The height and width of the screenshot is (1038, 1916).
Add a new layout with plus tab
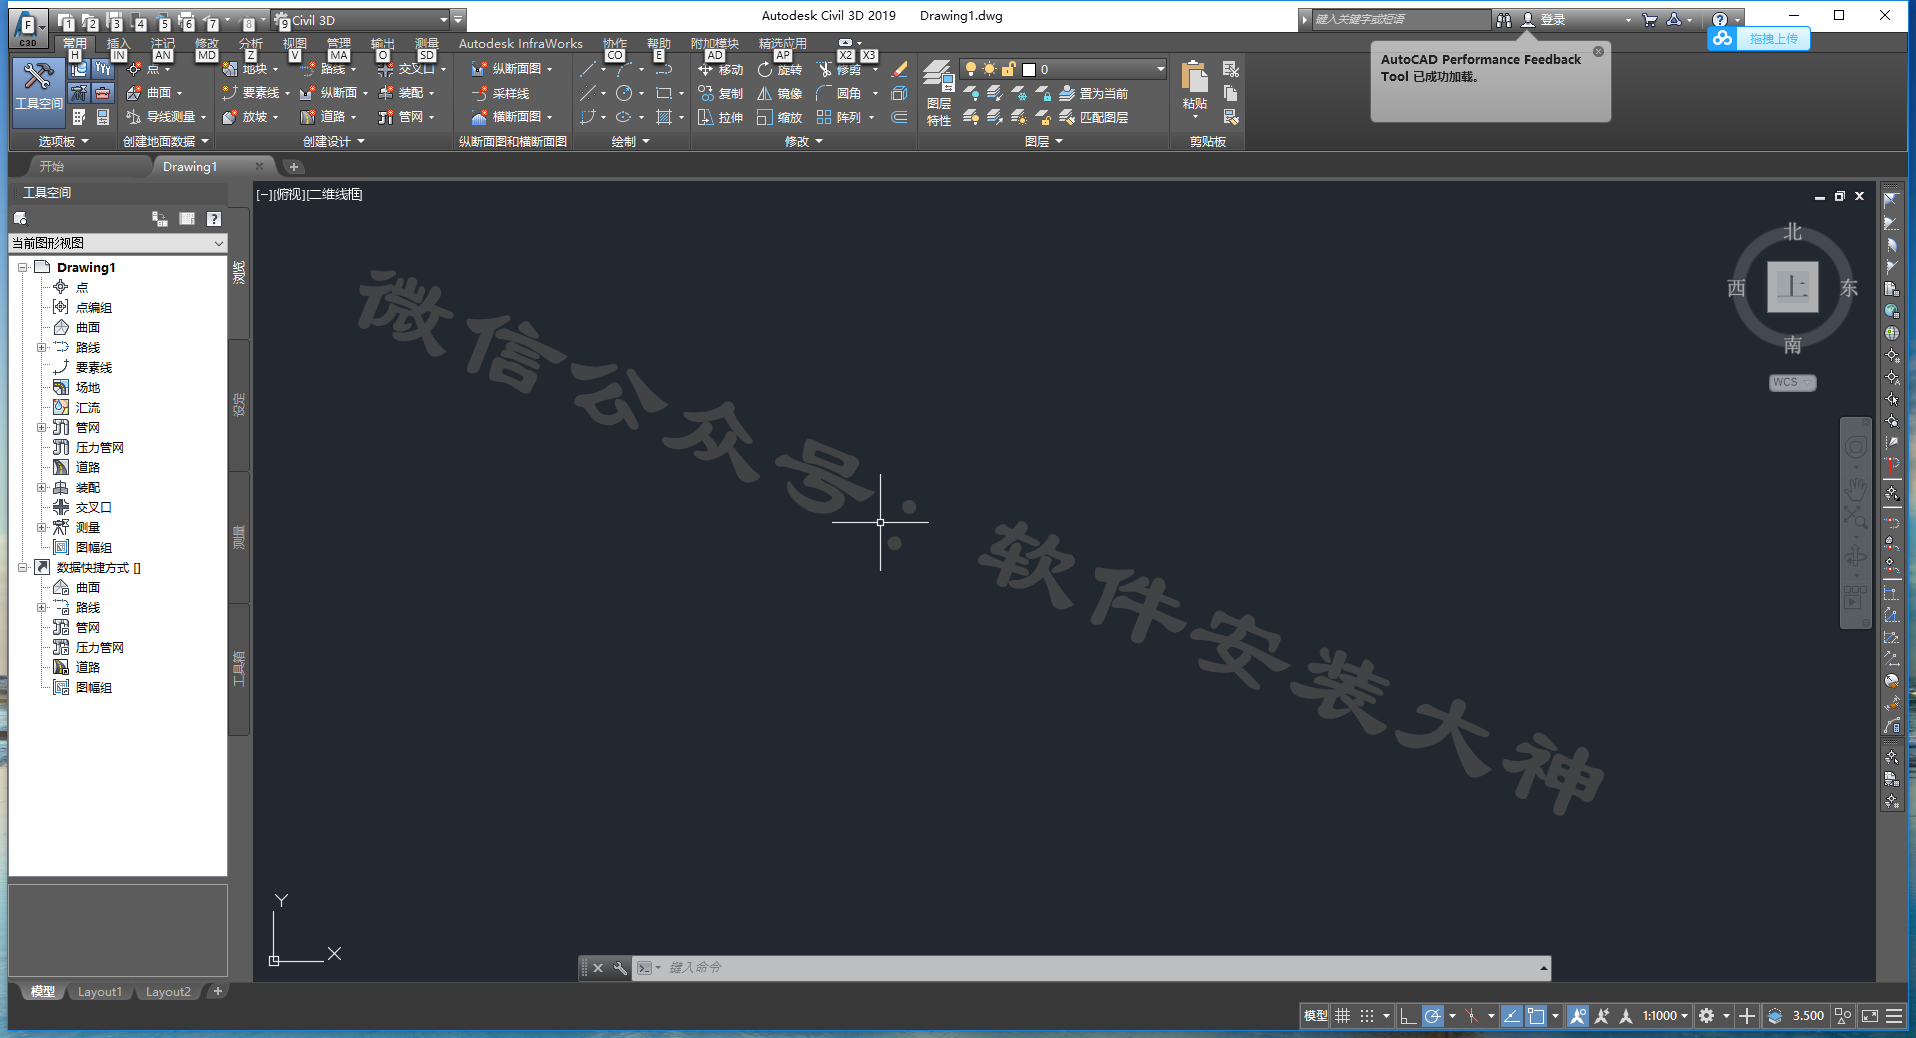point(217,992)
